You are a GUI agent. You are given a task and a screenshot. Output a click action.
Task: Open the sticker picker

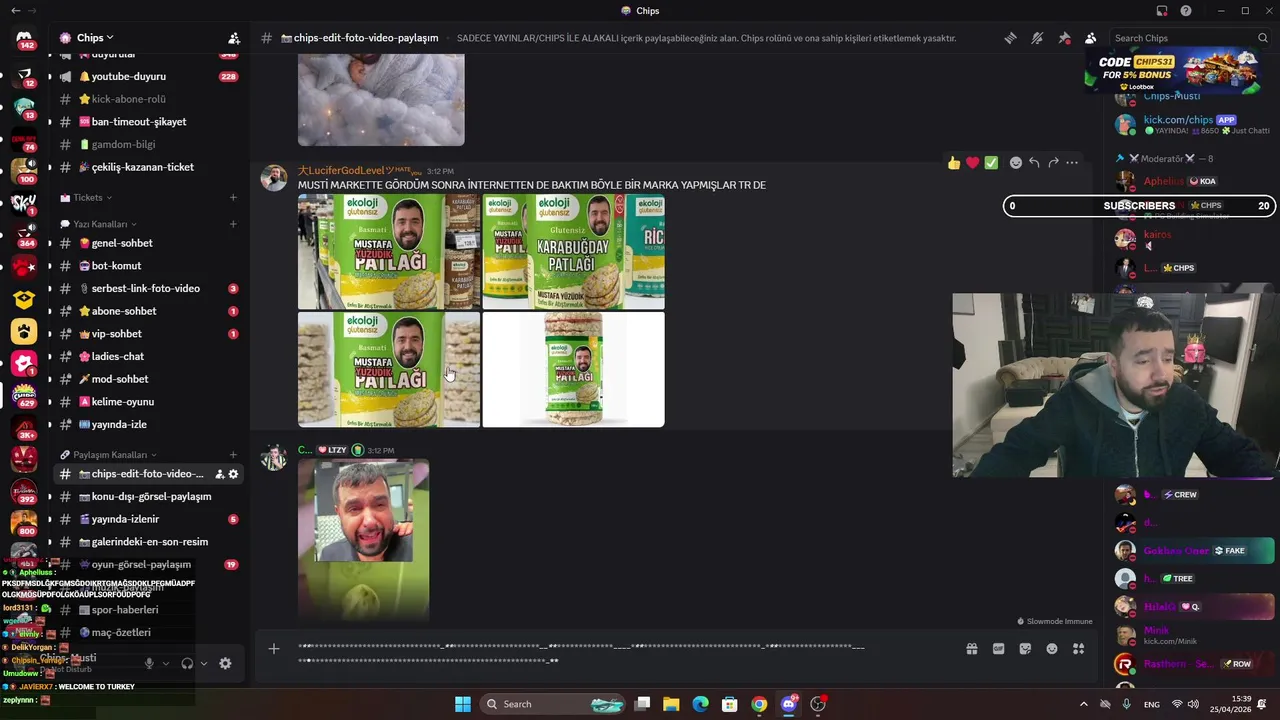point(1025,649)
